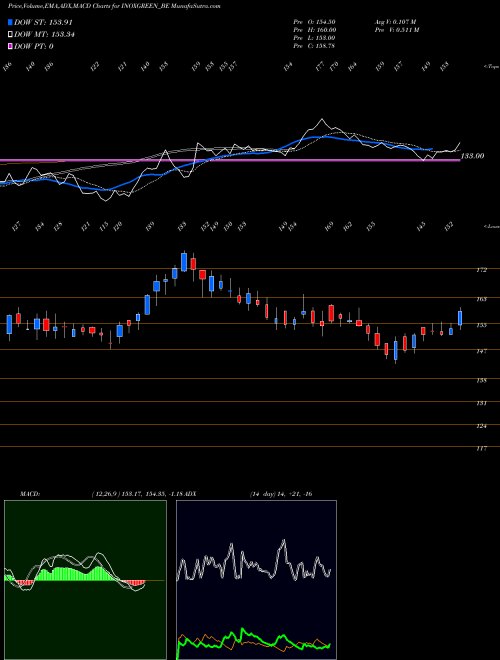
Task: Click the 138 price axis label
Action: pos(482,380)
